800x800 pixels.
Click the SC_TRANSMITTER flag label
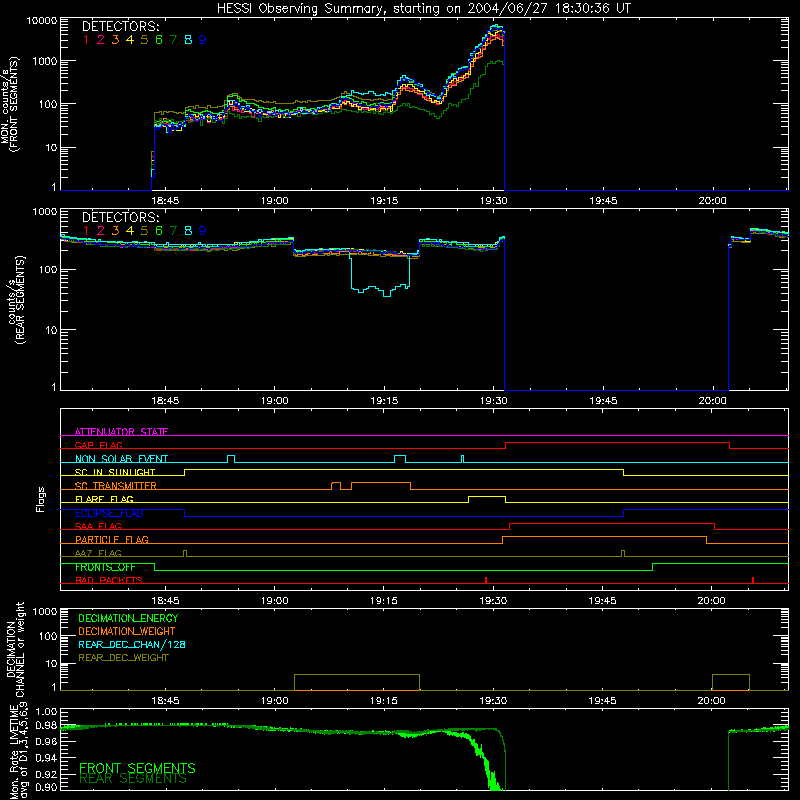[116, 486]
